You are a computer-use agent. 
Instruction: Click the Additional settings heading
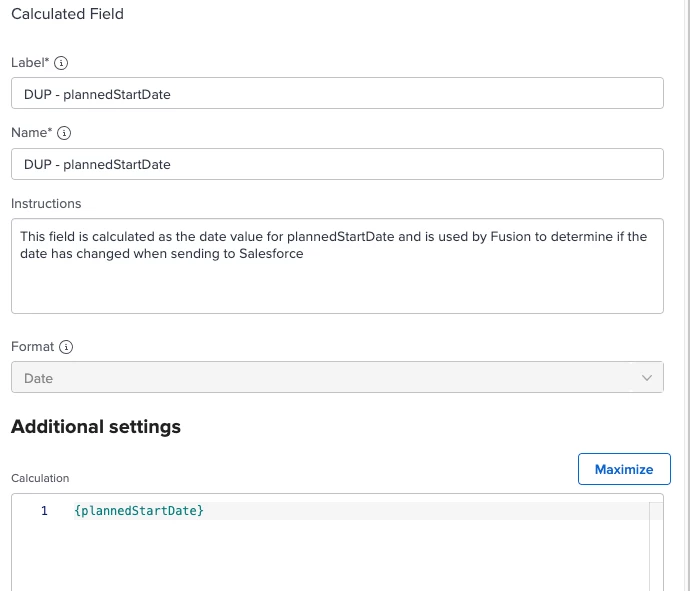96,427
